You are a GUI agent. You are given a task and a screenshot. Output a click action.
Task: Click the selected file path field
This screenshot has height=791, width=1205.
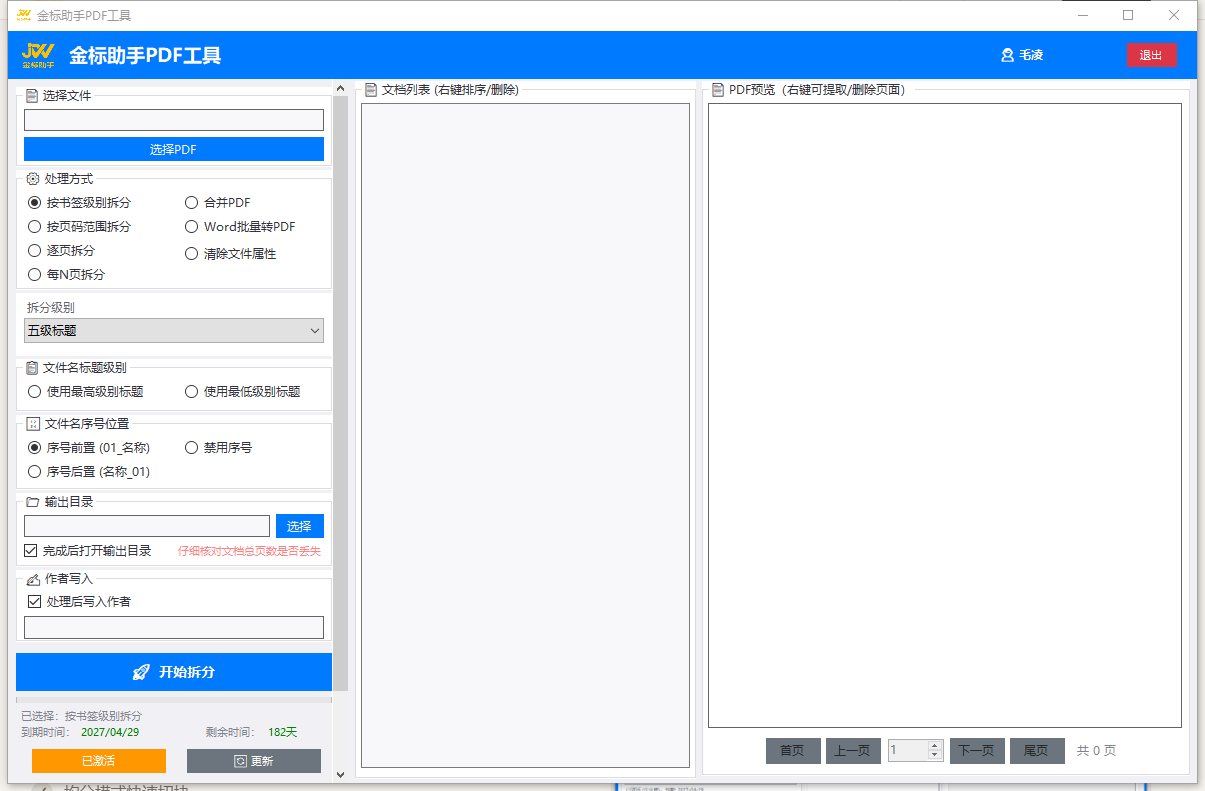point(174,120)
